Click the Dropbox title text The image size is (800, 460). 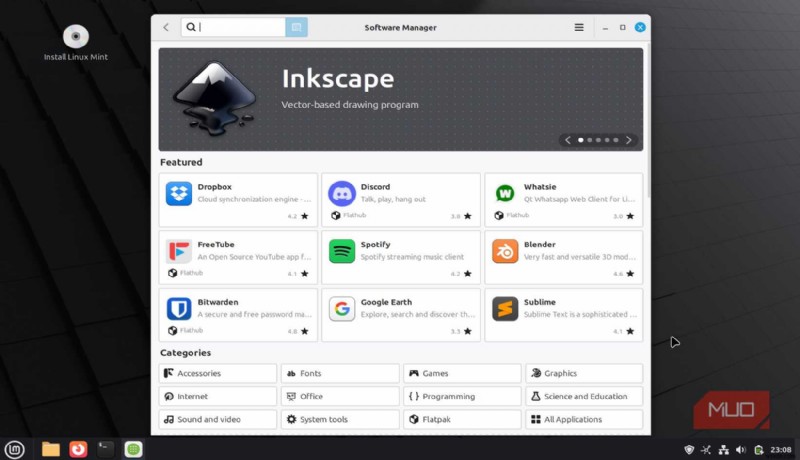[x=214, y=187]
